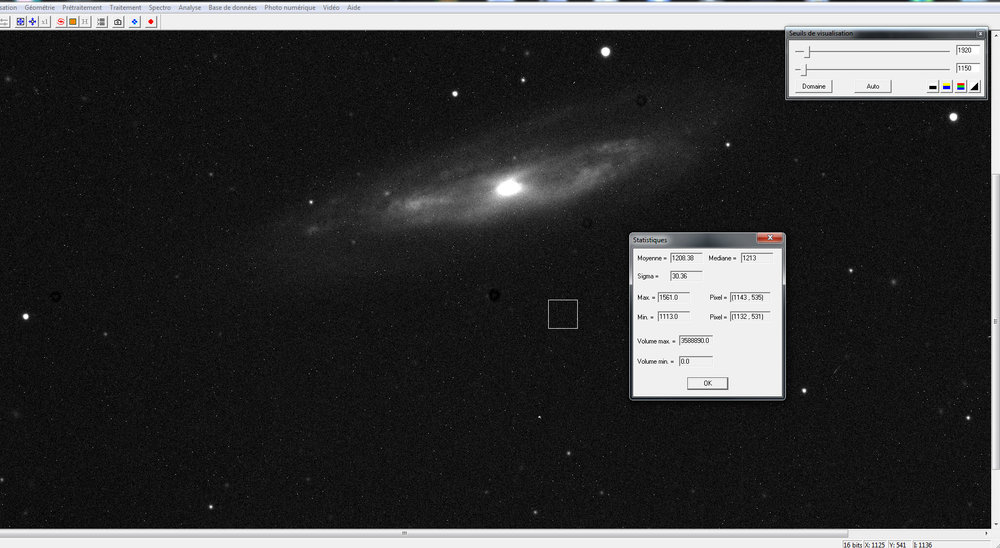Viewport: 1000px width, 548px height.
Task: Click the "16 bits" status bar entry
Action: point(852,545)
